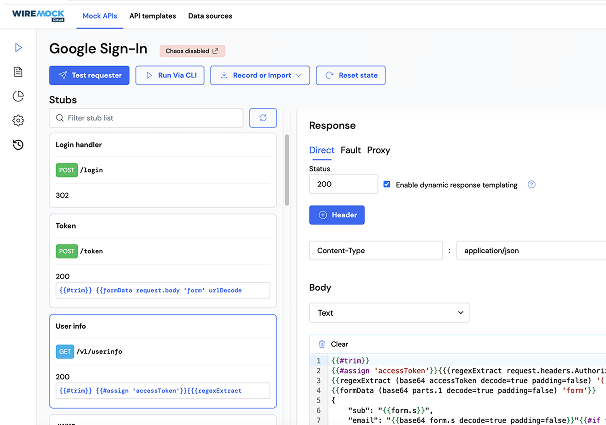Image resolution: width=606 pixels, height=425 pixels.
Task: Expand the body Text type dropdown
Action: 388,313
